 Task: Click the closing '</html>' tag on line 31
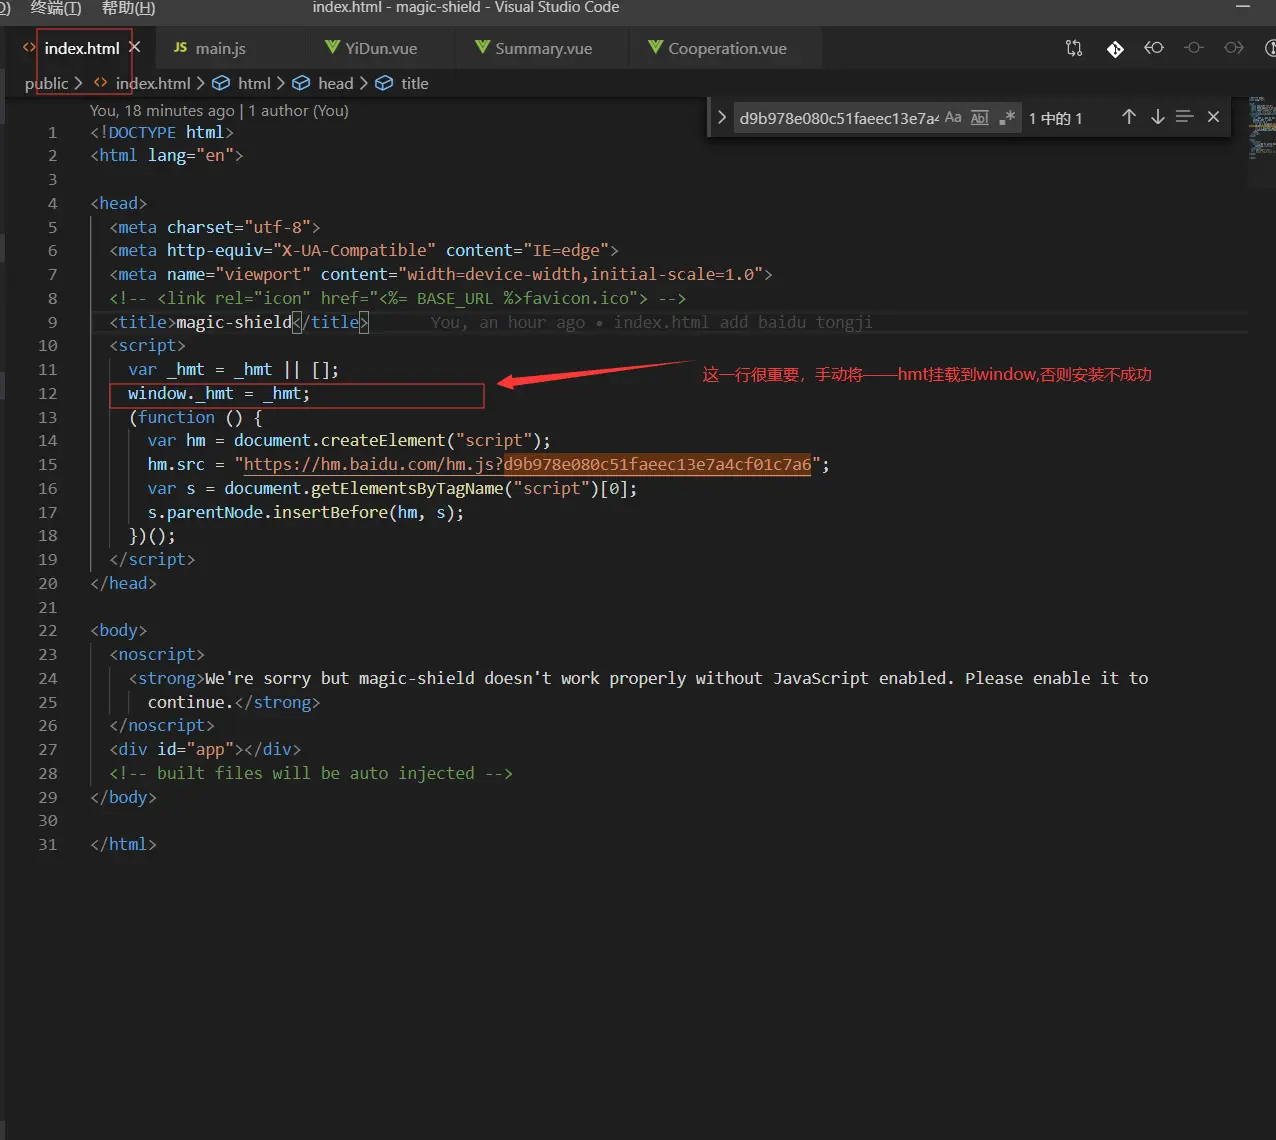point(123,844)
